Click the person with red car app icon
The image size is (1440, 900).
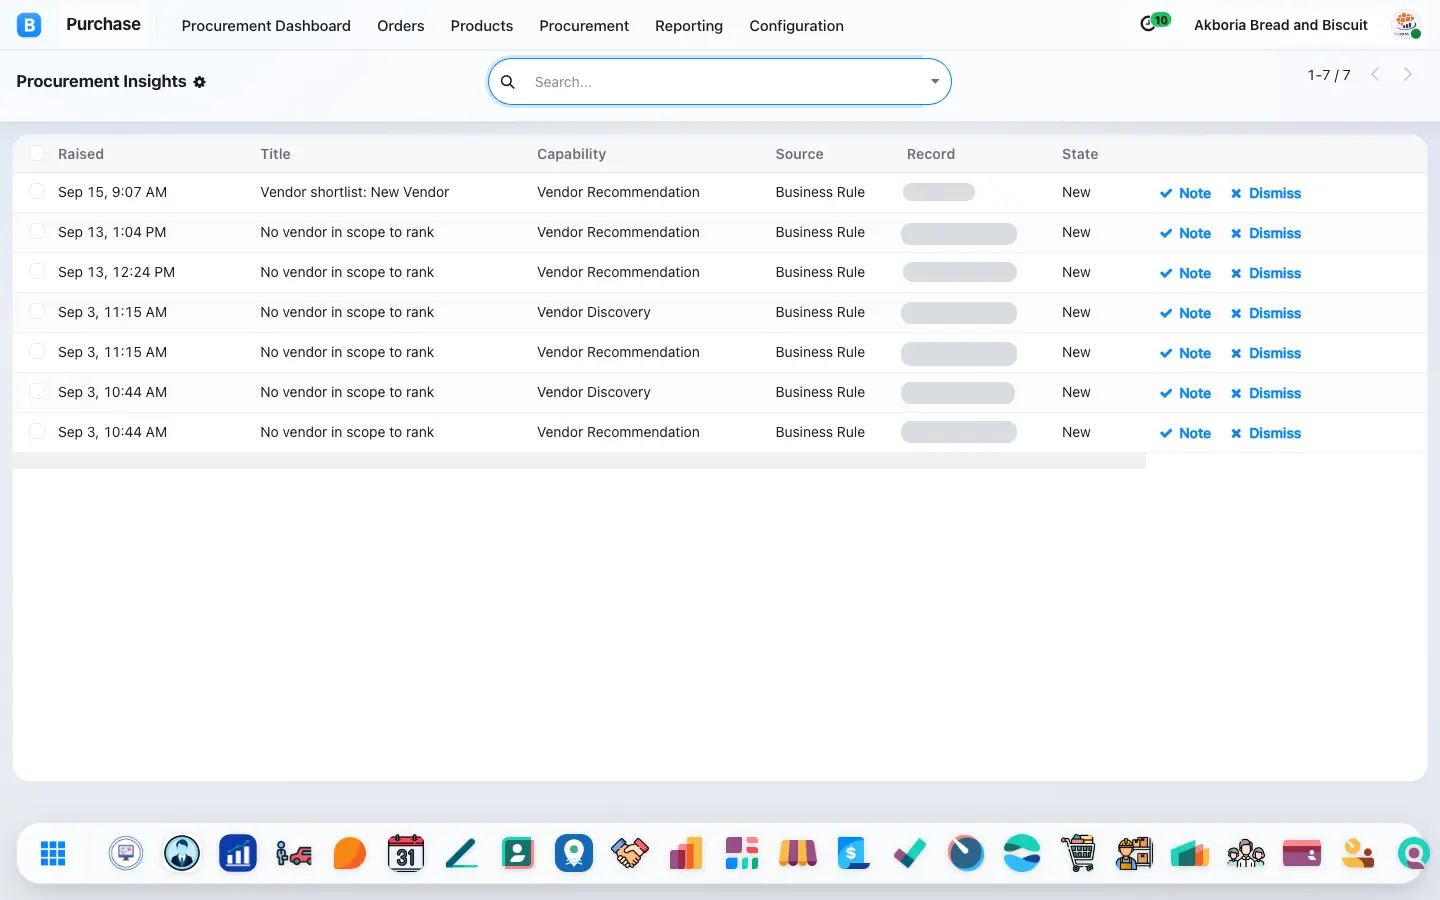[x=294, y=853]
